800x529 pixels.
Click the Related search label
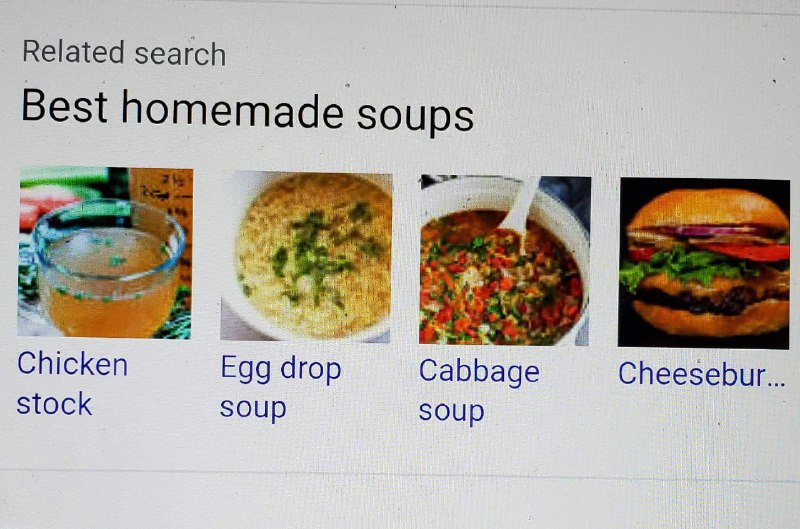coord(124,53)
